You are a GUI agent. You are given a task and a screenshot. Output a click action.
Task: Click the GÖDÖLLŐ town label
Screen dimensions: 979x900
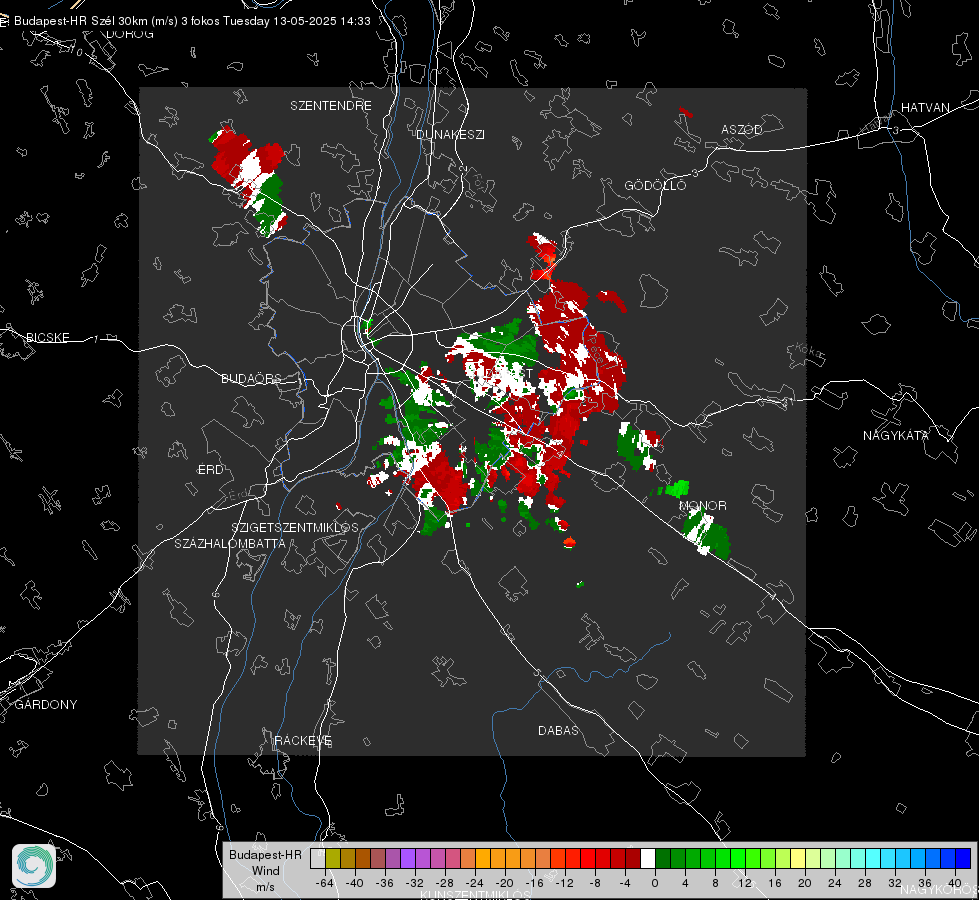[x=655, y=185]
